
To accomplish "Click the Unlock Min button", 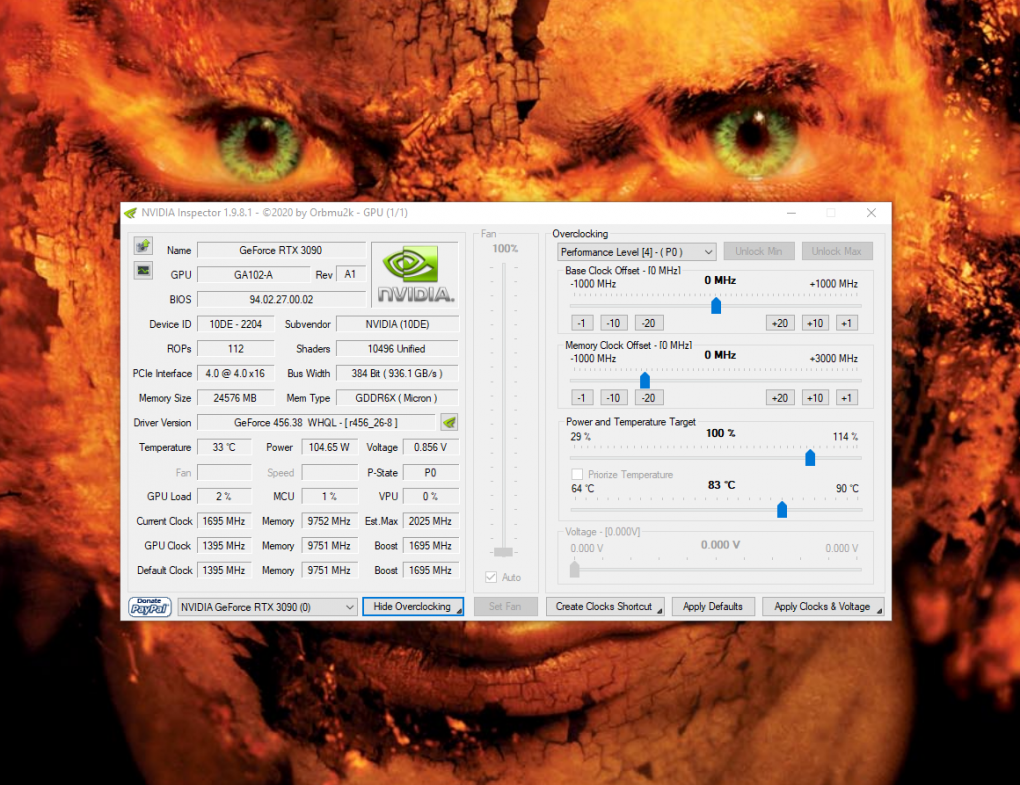I will [x=758, y=252].
